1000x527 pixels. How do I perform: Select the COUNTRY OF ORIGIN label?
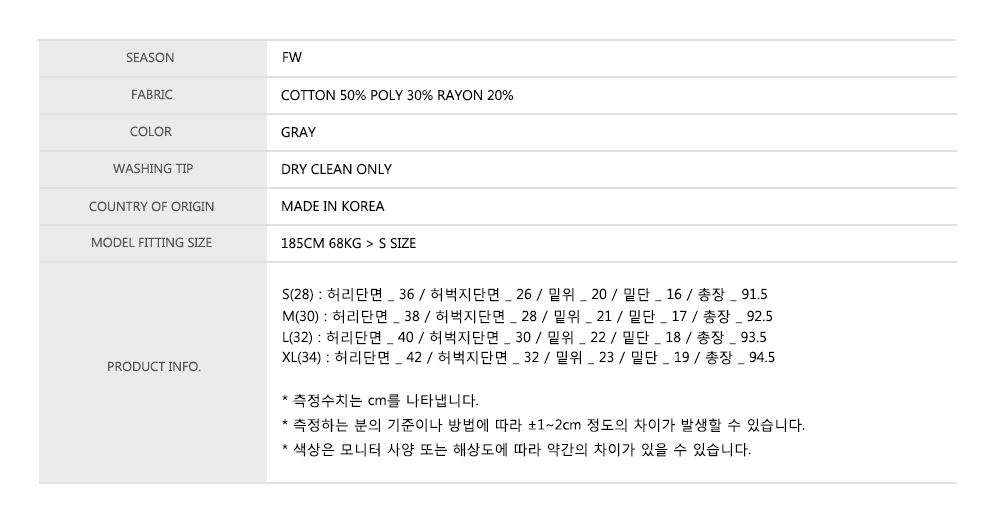coord(151,206)
